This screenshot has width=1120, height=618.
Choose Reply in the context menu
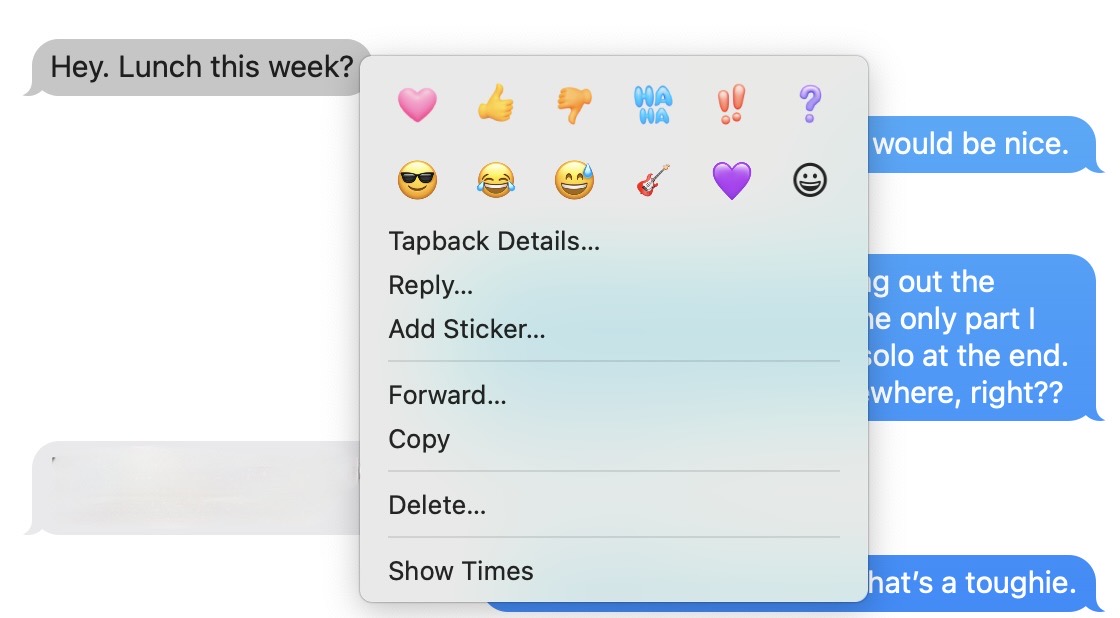(x=431, y=285)
